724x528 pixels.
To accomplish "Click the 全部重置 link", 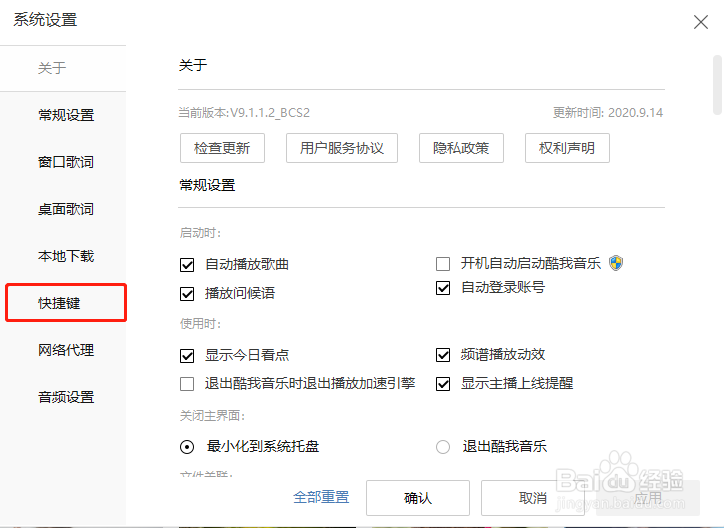I will (321, 497).
